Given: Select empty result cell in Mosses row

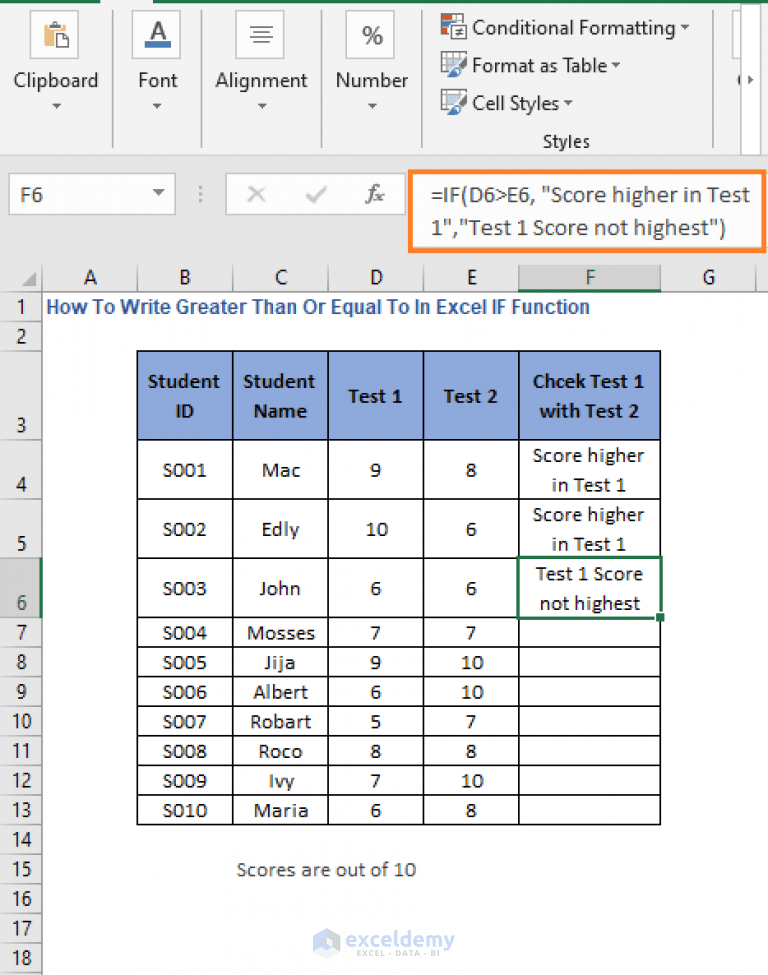Looking at the screenshot, I should pyautogui.click(x=590, y=632).
